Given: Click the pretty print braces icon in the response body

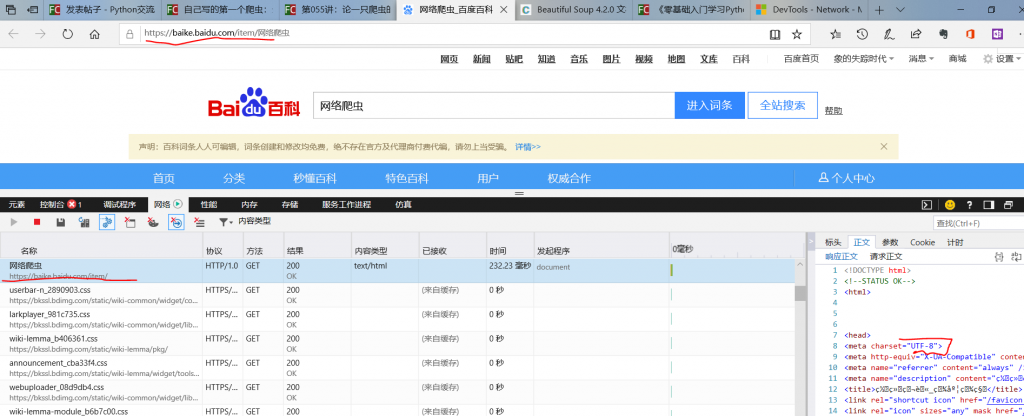Looking at the screenshot, I should 998,257.
